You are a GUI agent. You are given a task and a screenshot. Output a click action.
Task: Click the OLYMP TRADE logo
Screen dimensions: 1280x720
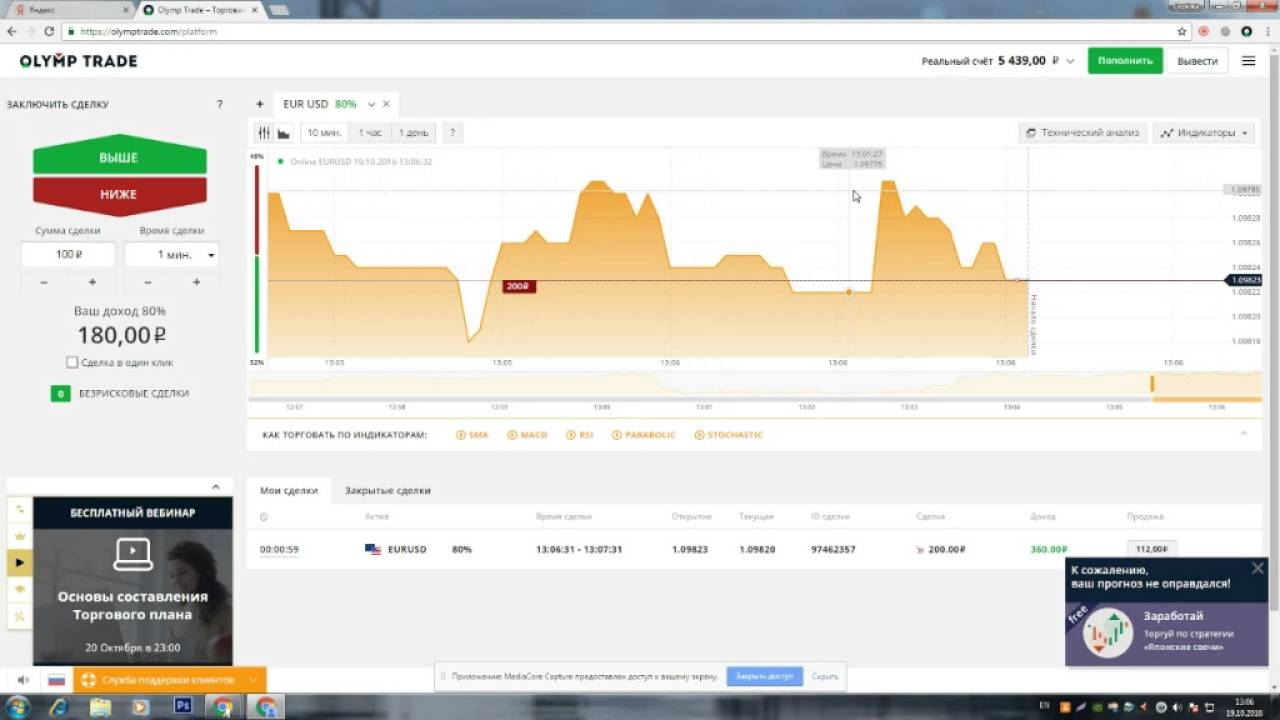pos(78,61)
